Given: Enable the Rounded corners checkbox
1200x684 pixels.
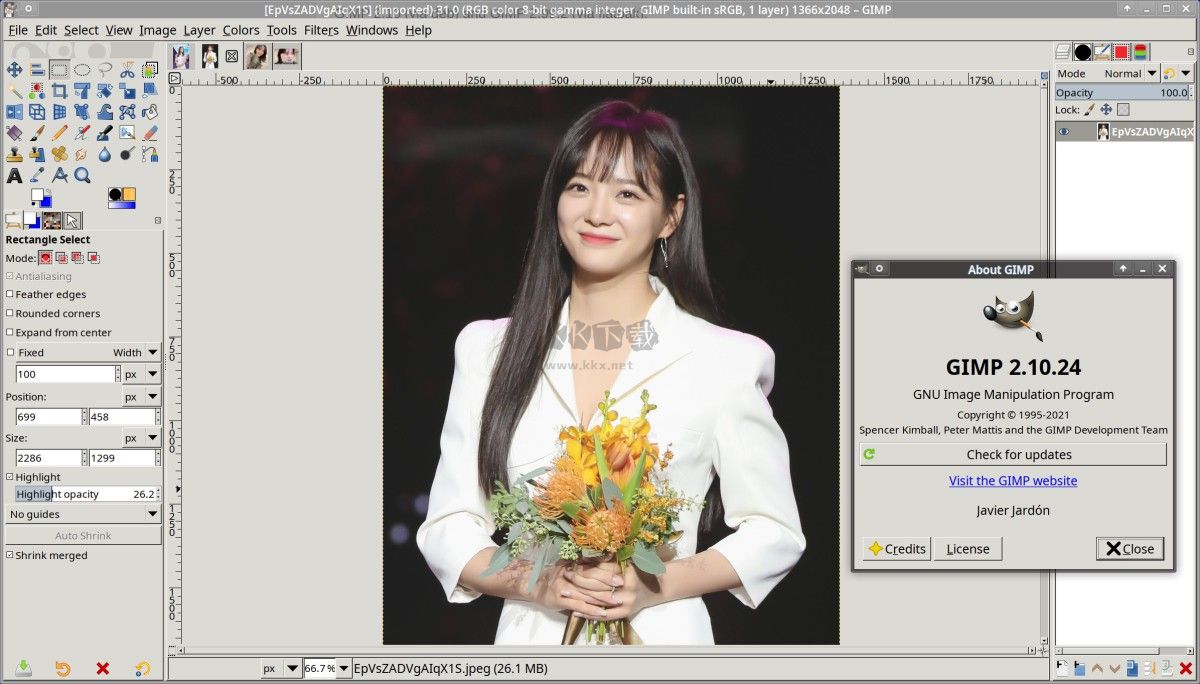Looking at the screenshot, I should click(10, 314).
